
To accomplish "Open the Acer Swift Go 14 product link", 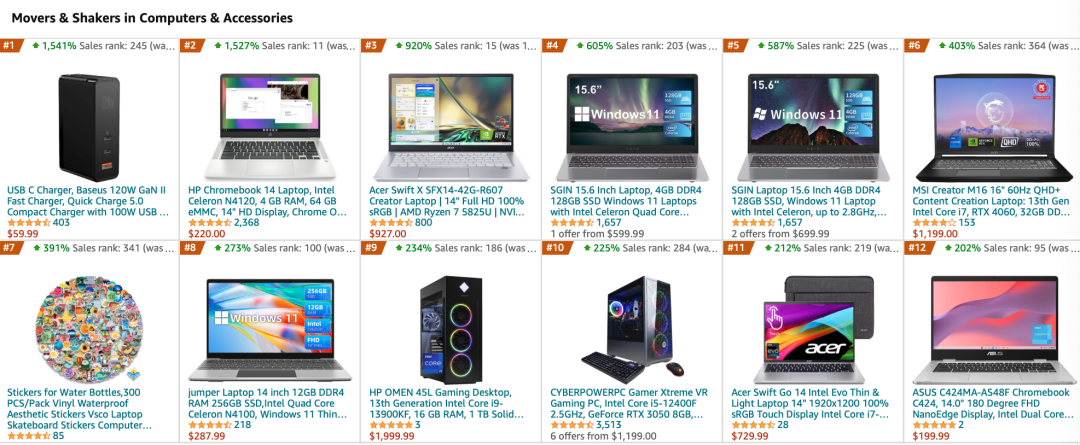I will (810, 404).
